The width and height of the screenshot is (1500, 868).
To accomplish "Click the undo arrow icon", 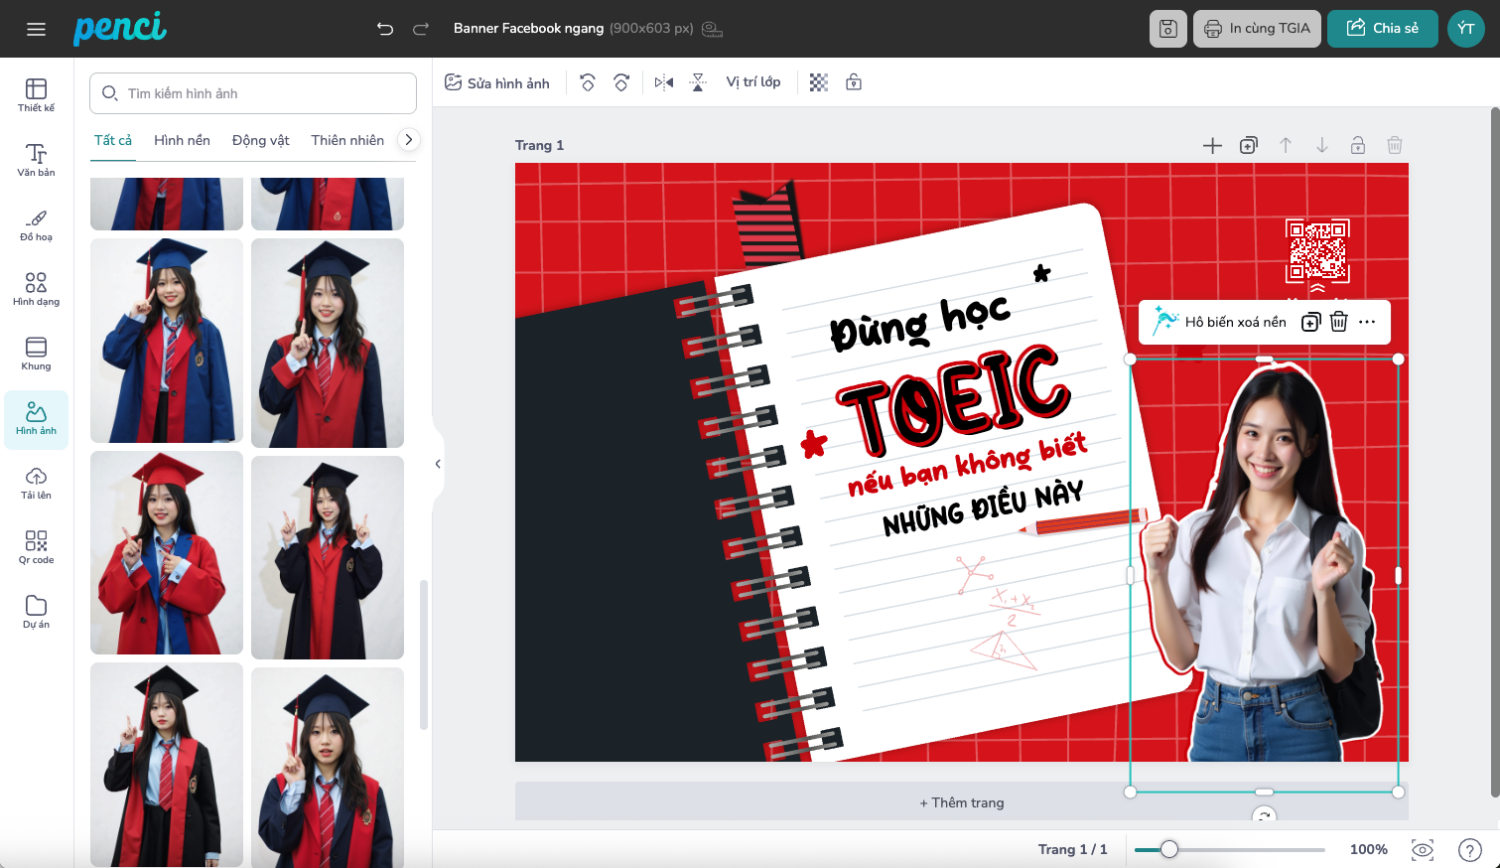I will [x=385, y=29].
